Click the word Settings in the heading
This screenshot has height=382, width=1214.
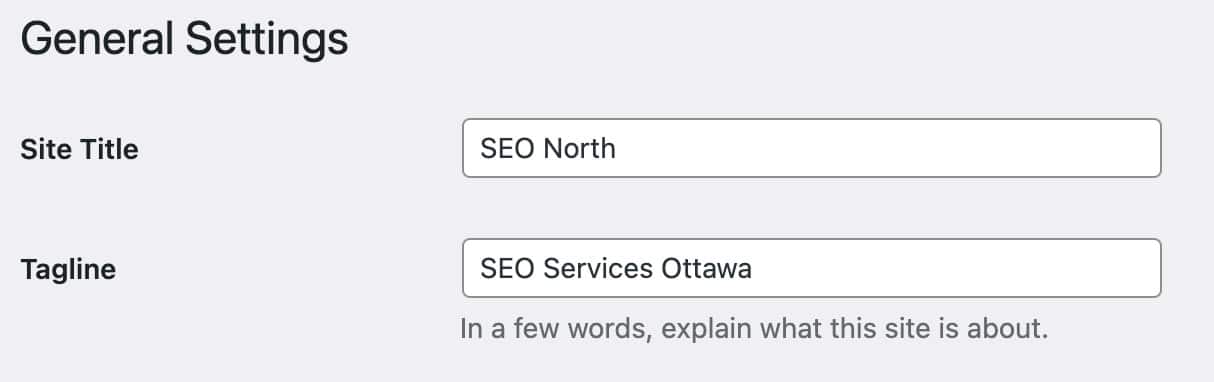(x=262, y=42)
